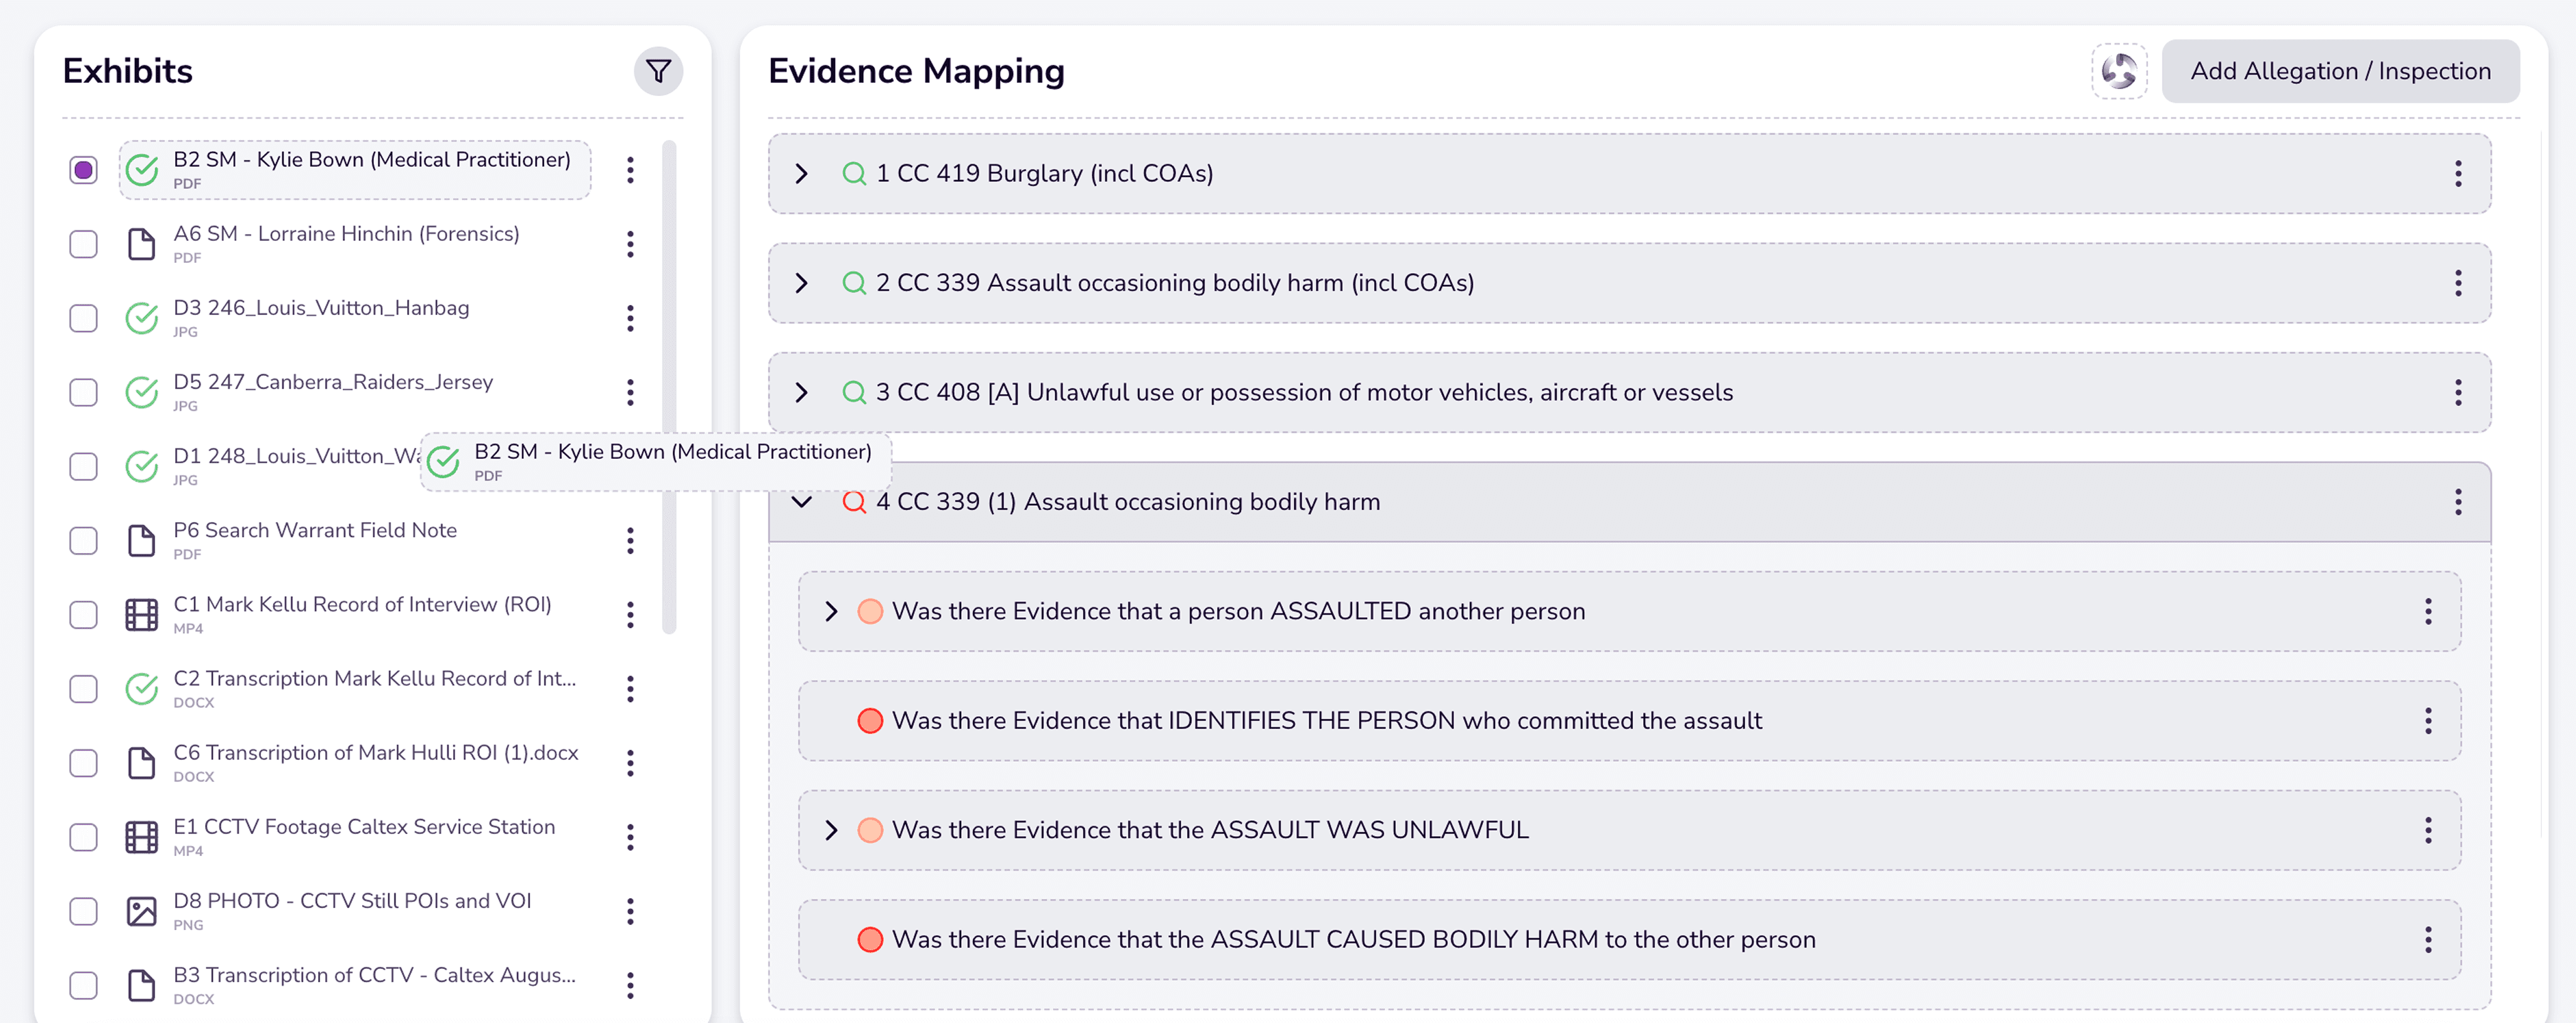
Task: Select checkbox for C1 Mark Kellu ROI
Action: [83, 615]
